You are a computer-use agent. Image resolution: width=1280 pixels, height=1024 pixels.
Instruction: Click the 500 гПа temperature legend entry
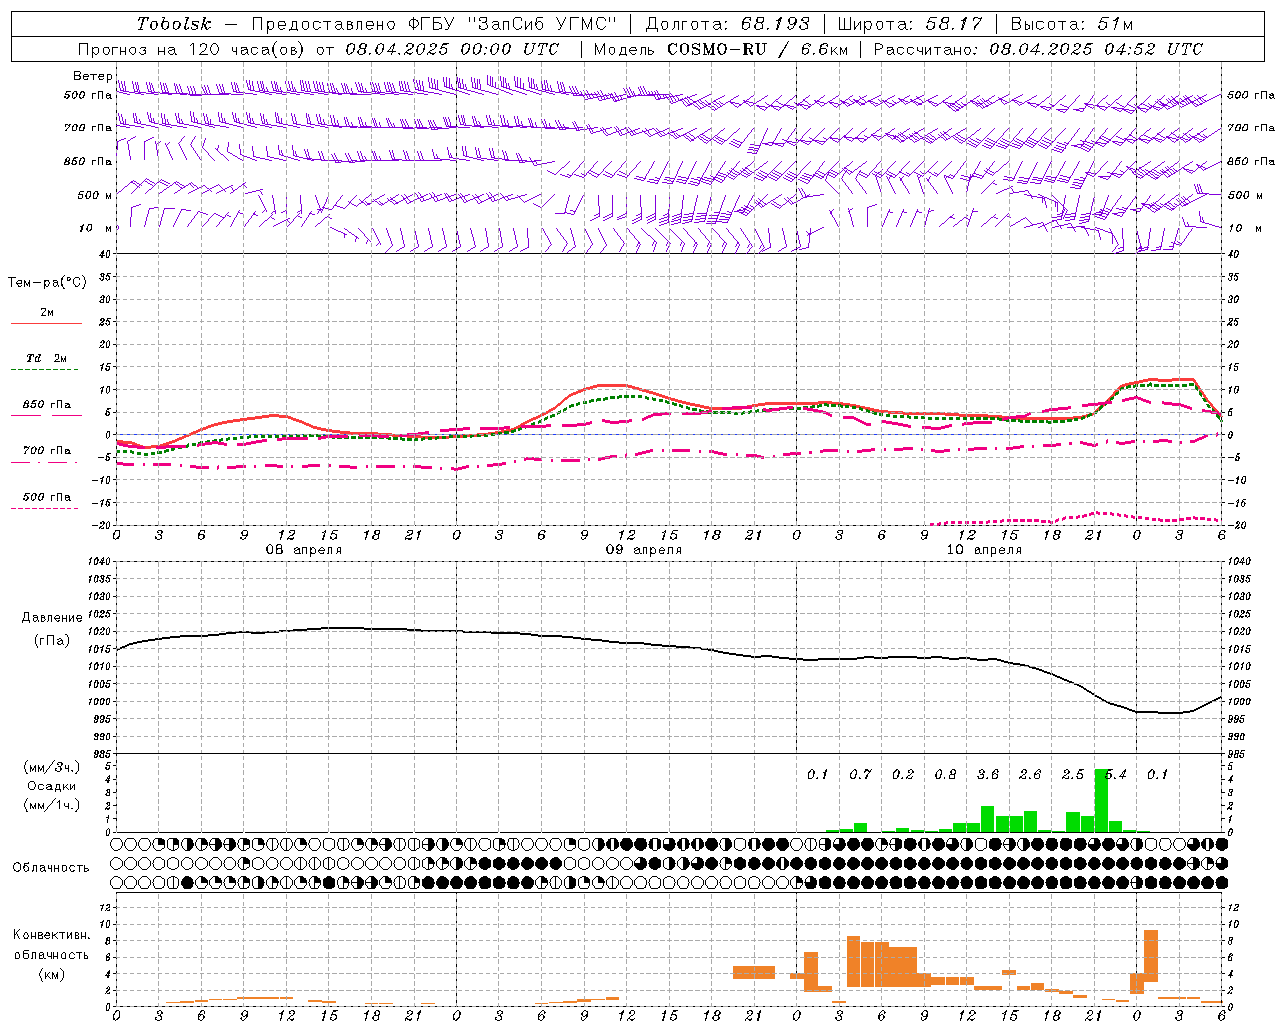pyautogui.click(x=47, y=497)
